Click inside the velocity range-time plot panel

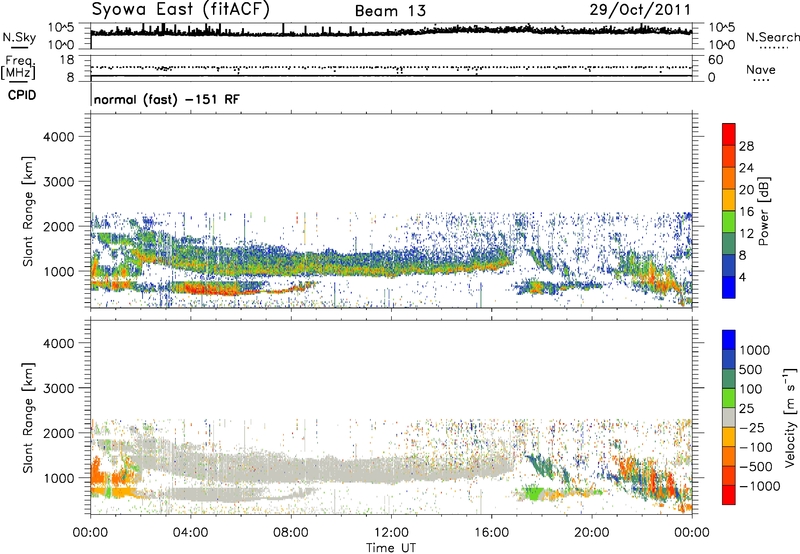(x=391, y=417)
